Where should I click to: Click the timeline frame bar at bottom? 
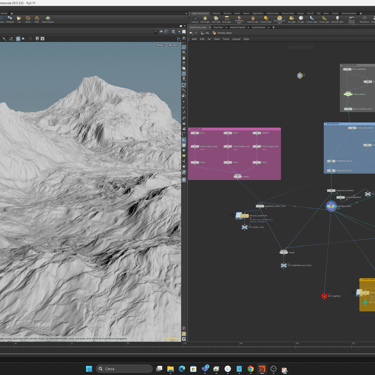coord(187,347)
